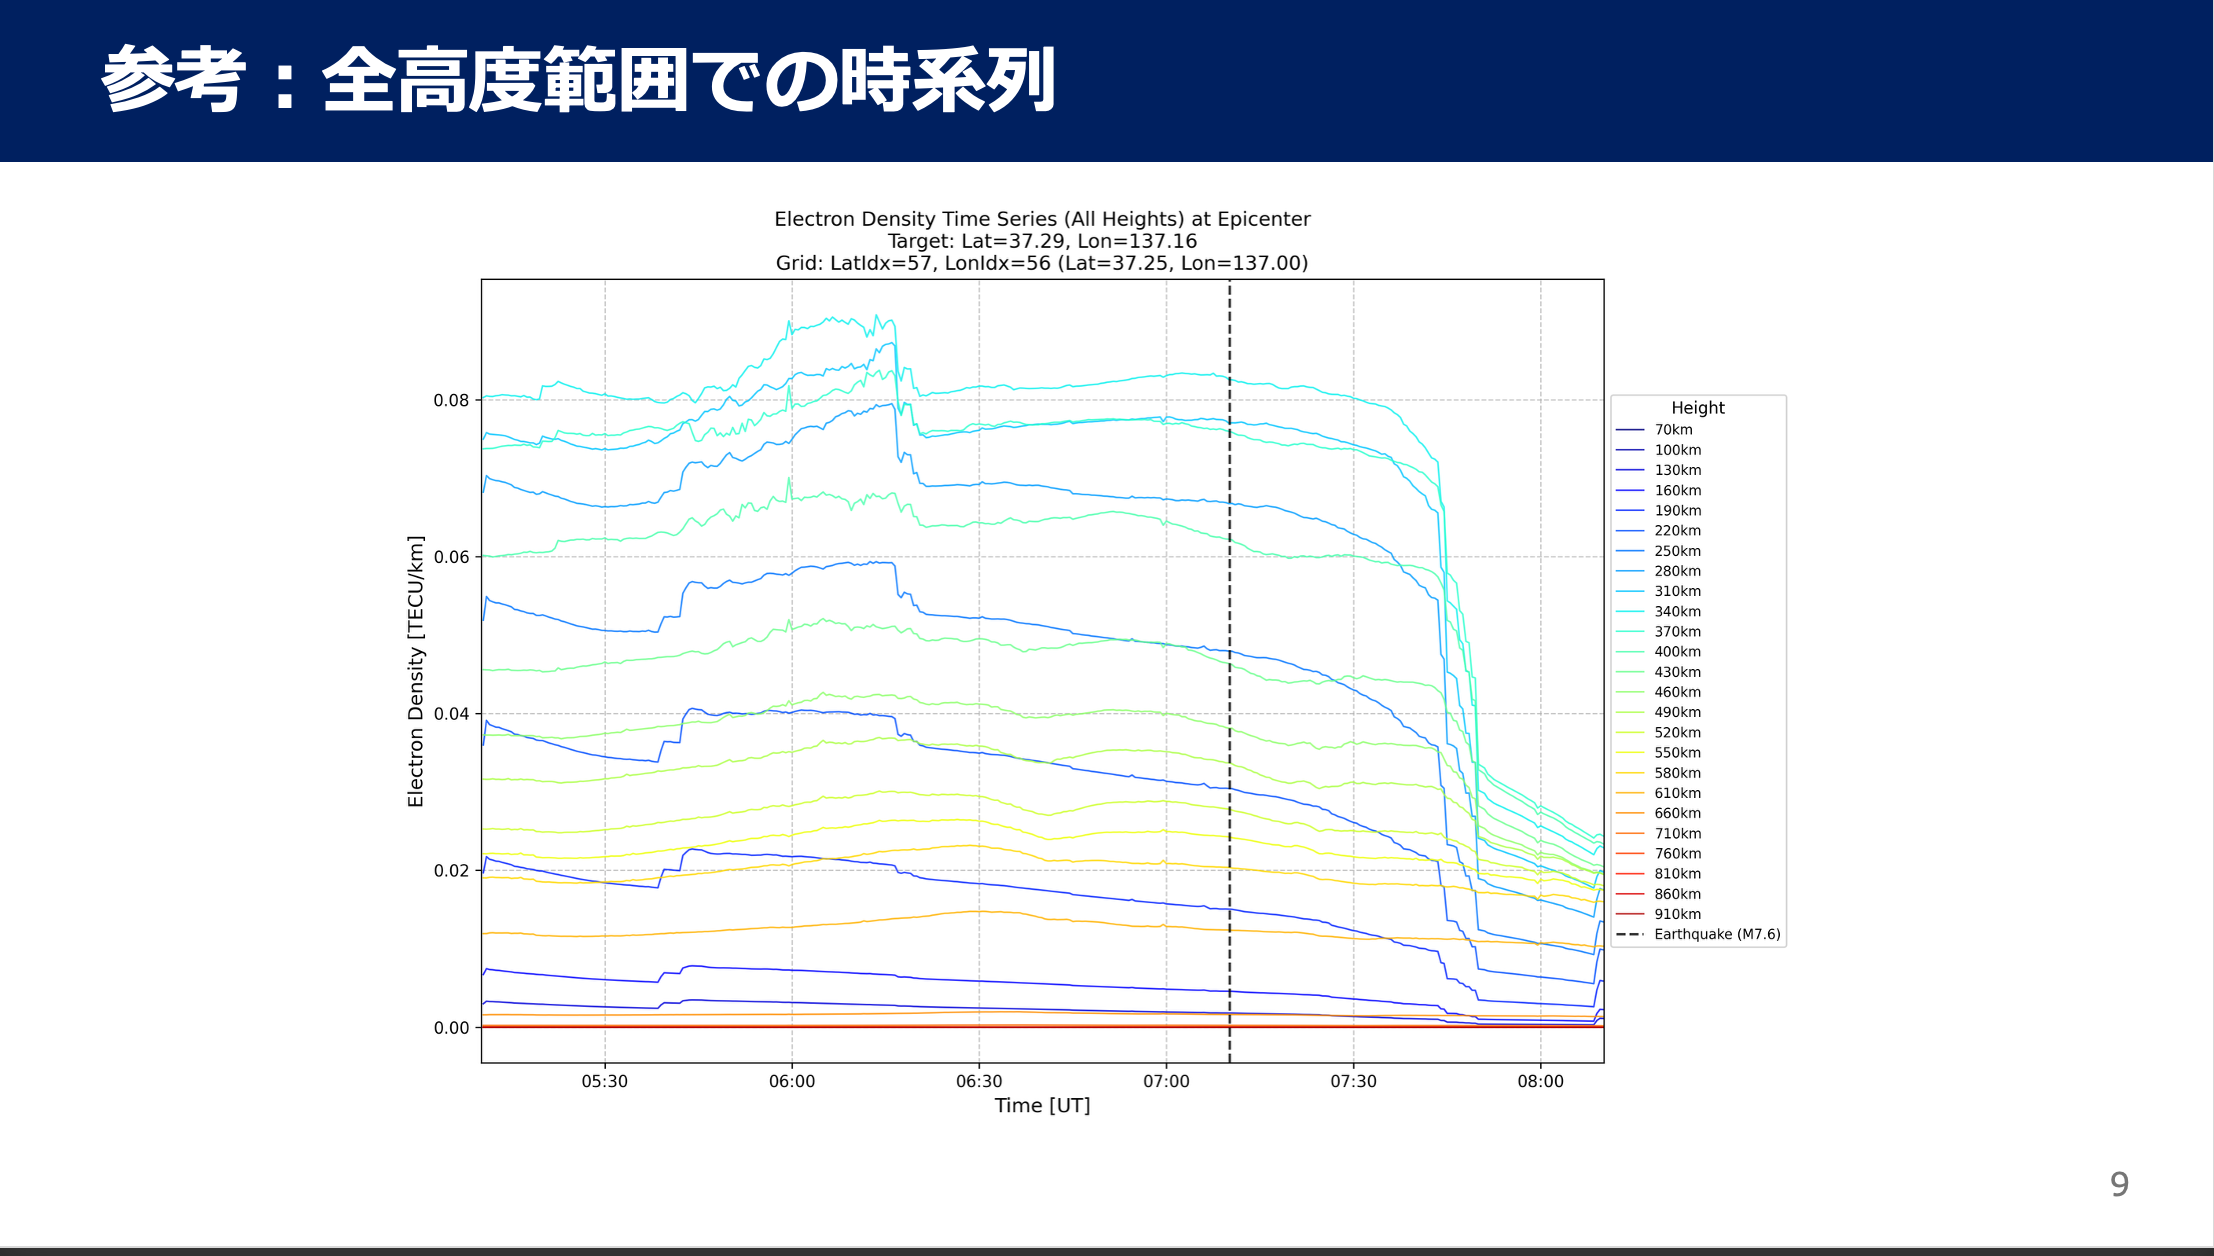Screen dimensions: 2214x1256
Task: Click the 07:30 x-axis tick label
Action: 1353,1081
